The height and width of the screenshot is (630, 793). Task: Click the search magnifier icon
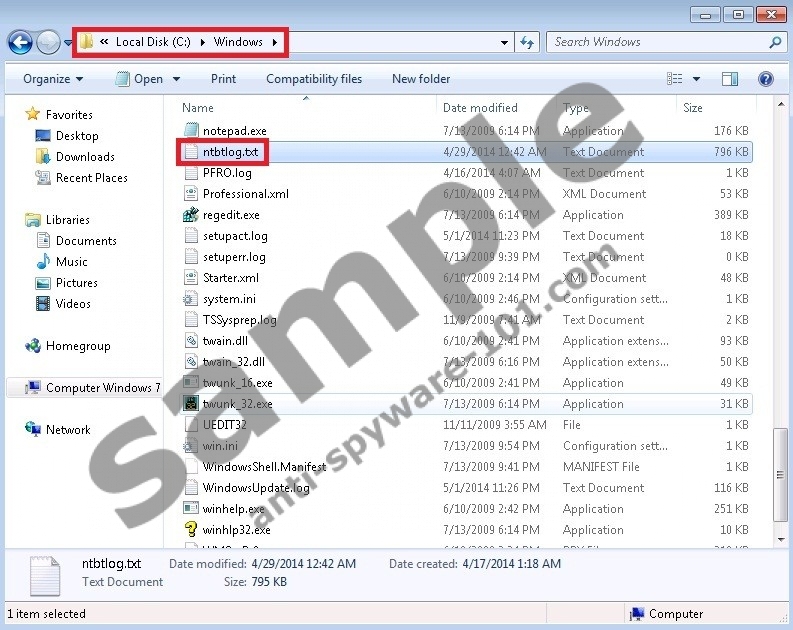[775, 42]
